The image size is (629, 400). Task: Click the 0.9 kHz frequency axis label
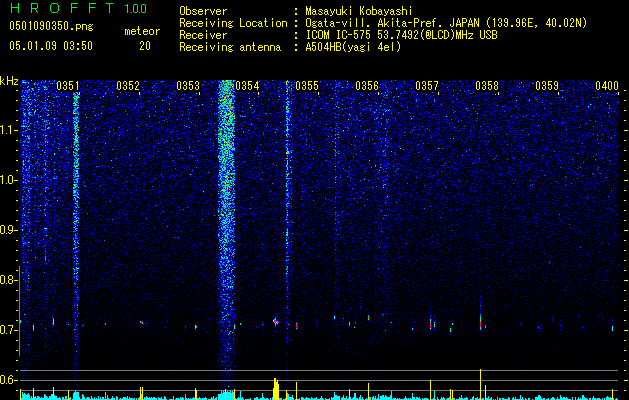(x=8, y=230)
